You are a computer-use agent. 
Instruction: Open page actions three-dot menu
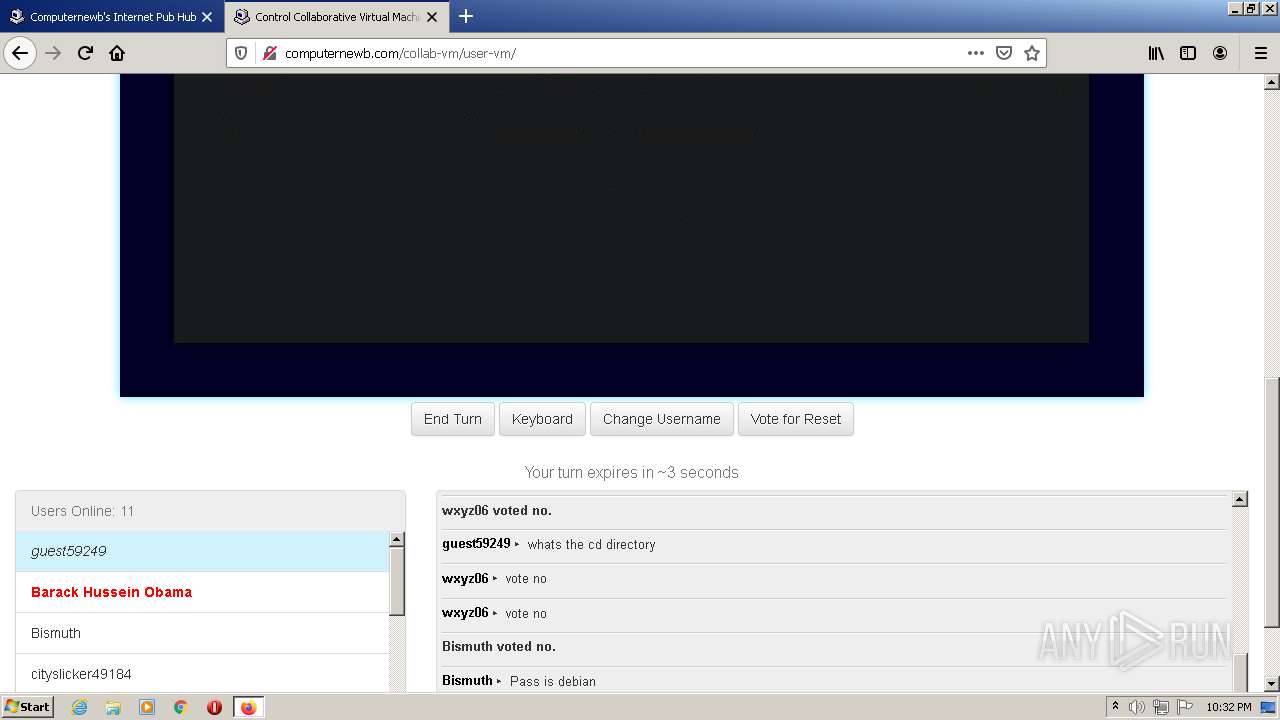(976, 53)
